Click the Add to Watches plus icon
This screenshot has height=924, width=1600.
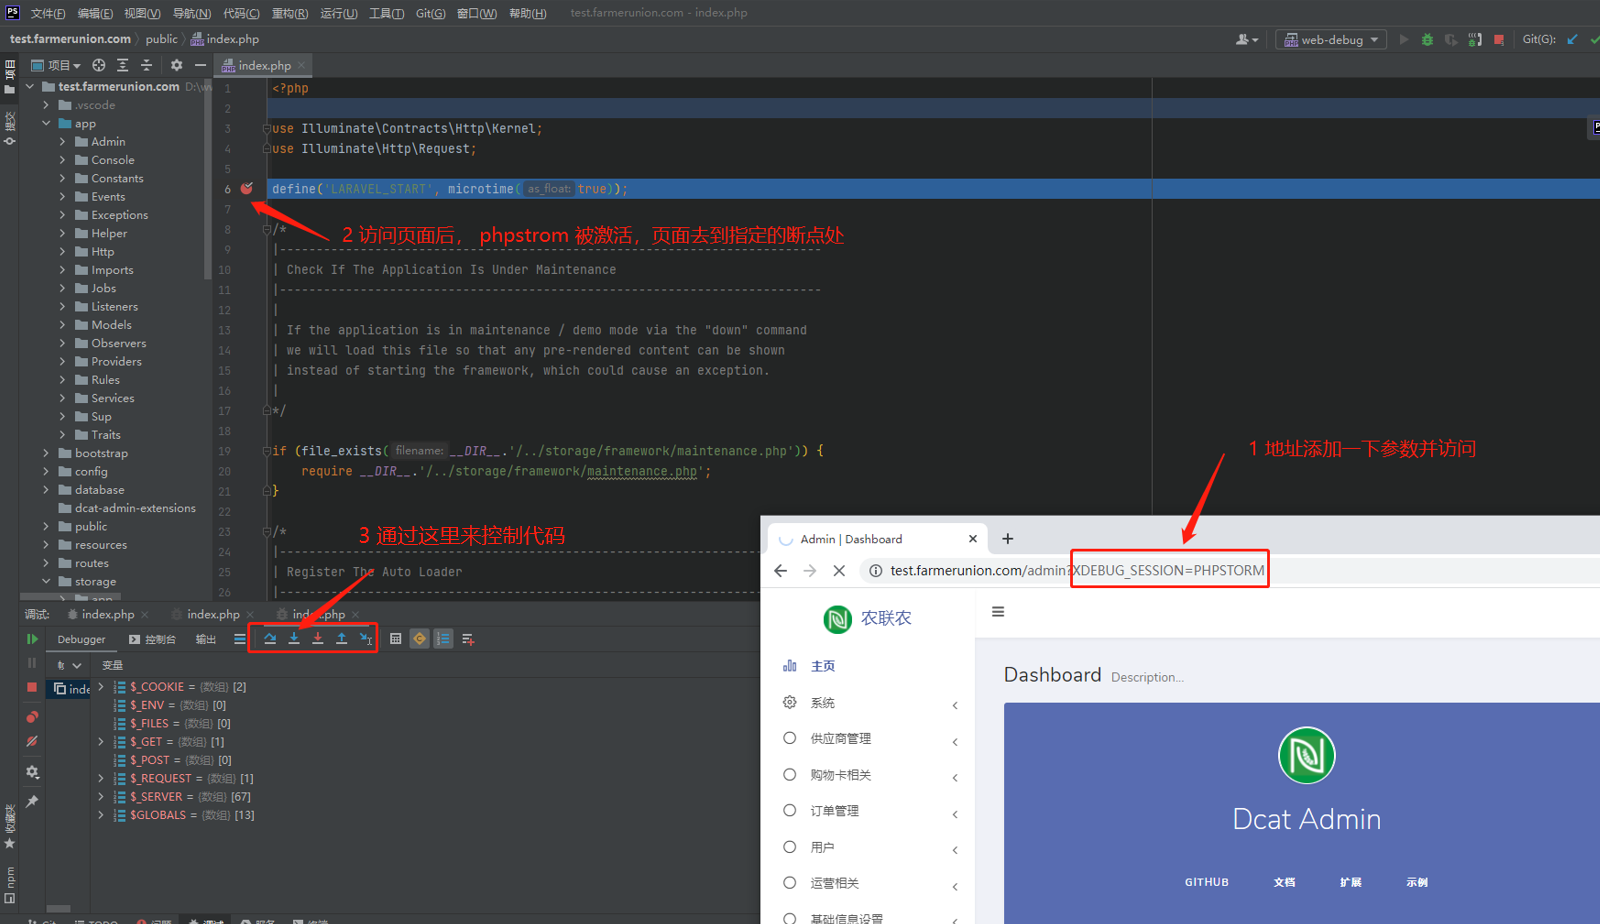(x=468, y=639)
